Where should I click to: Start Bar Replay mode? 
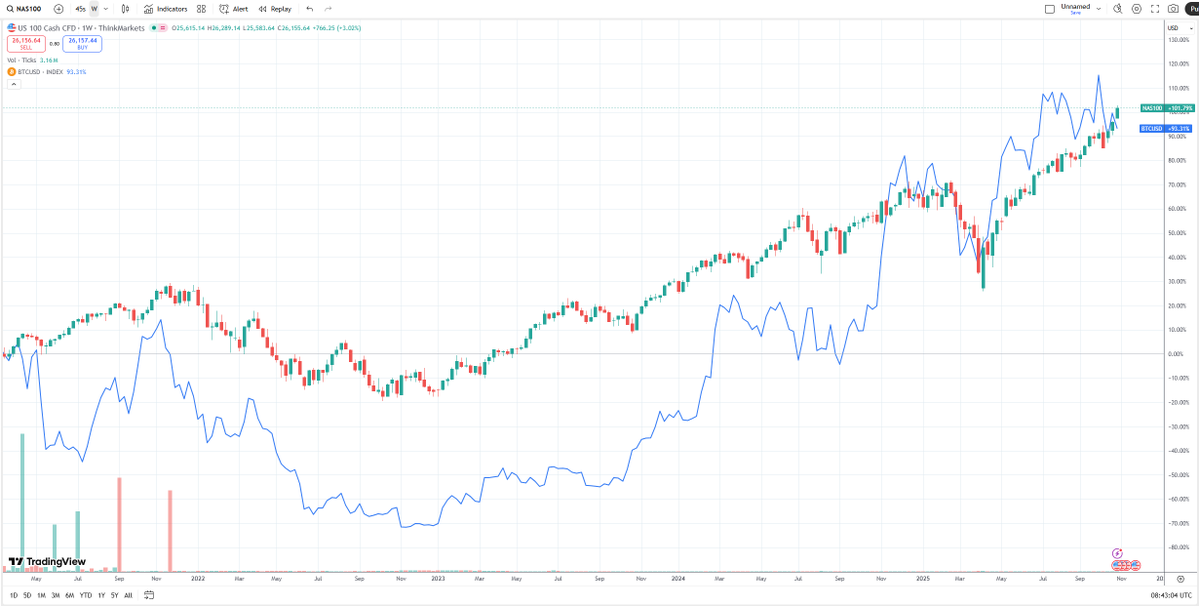coord(275,8)
